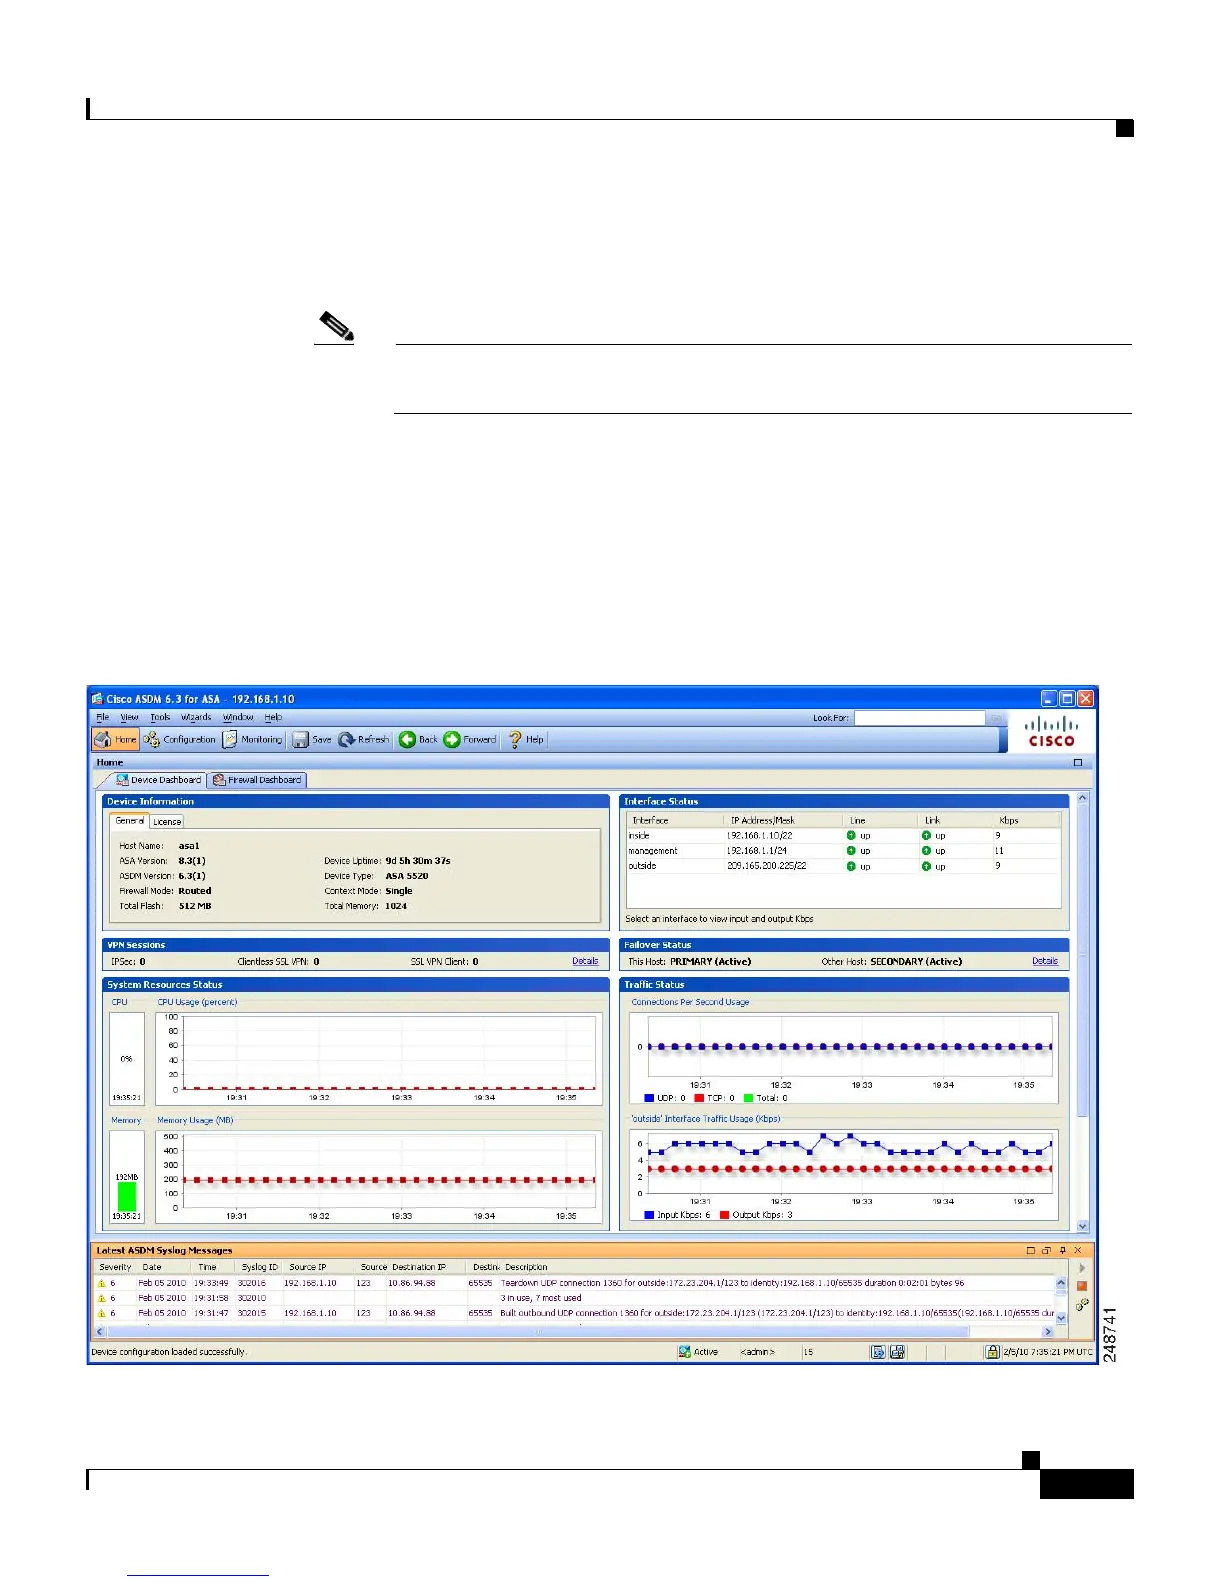The width and height of the screenshot is (1224, 1584).
Task: Click the red Output Kbps legend swatch
Action: 725,1215
